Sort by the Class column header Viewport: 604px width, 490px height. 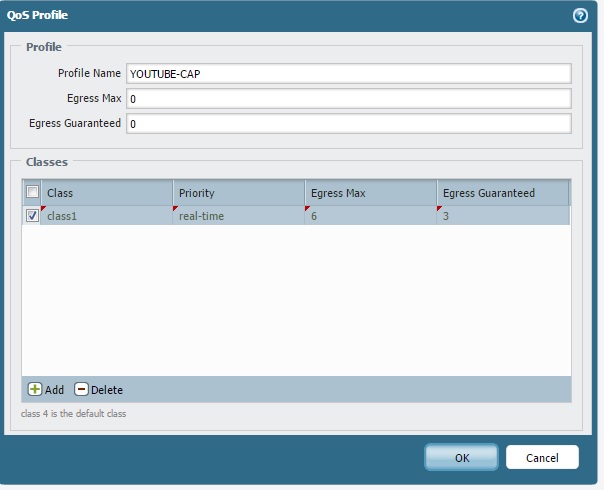pos(105,192)
